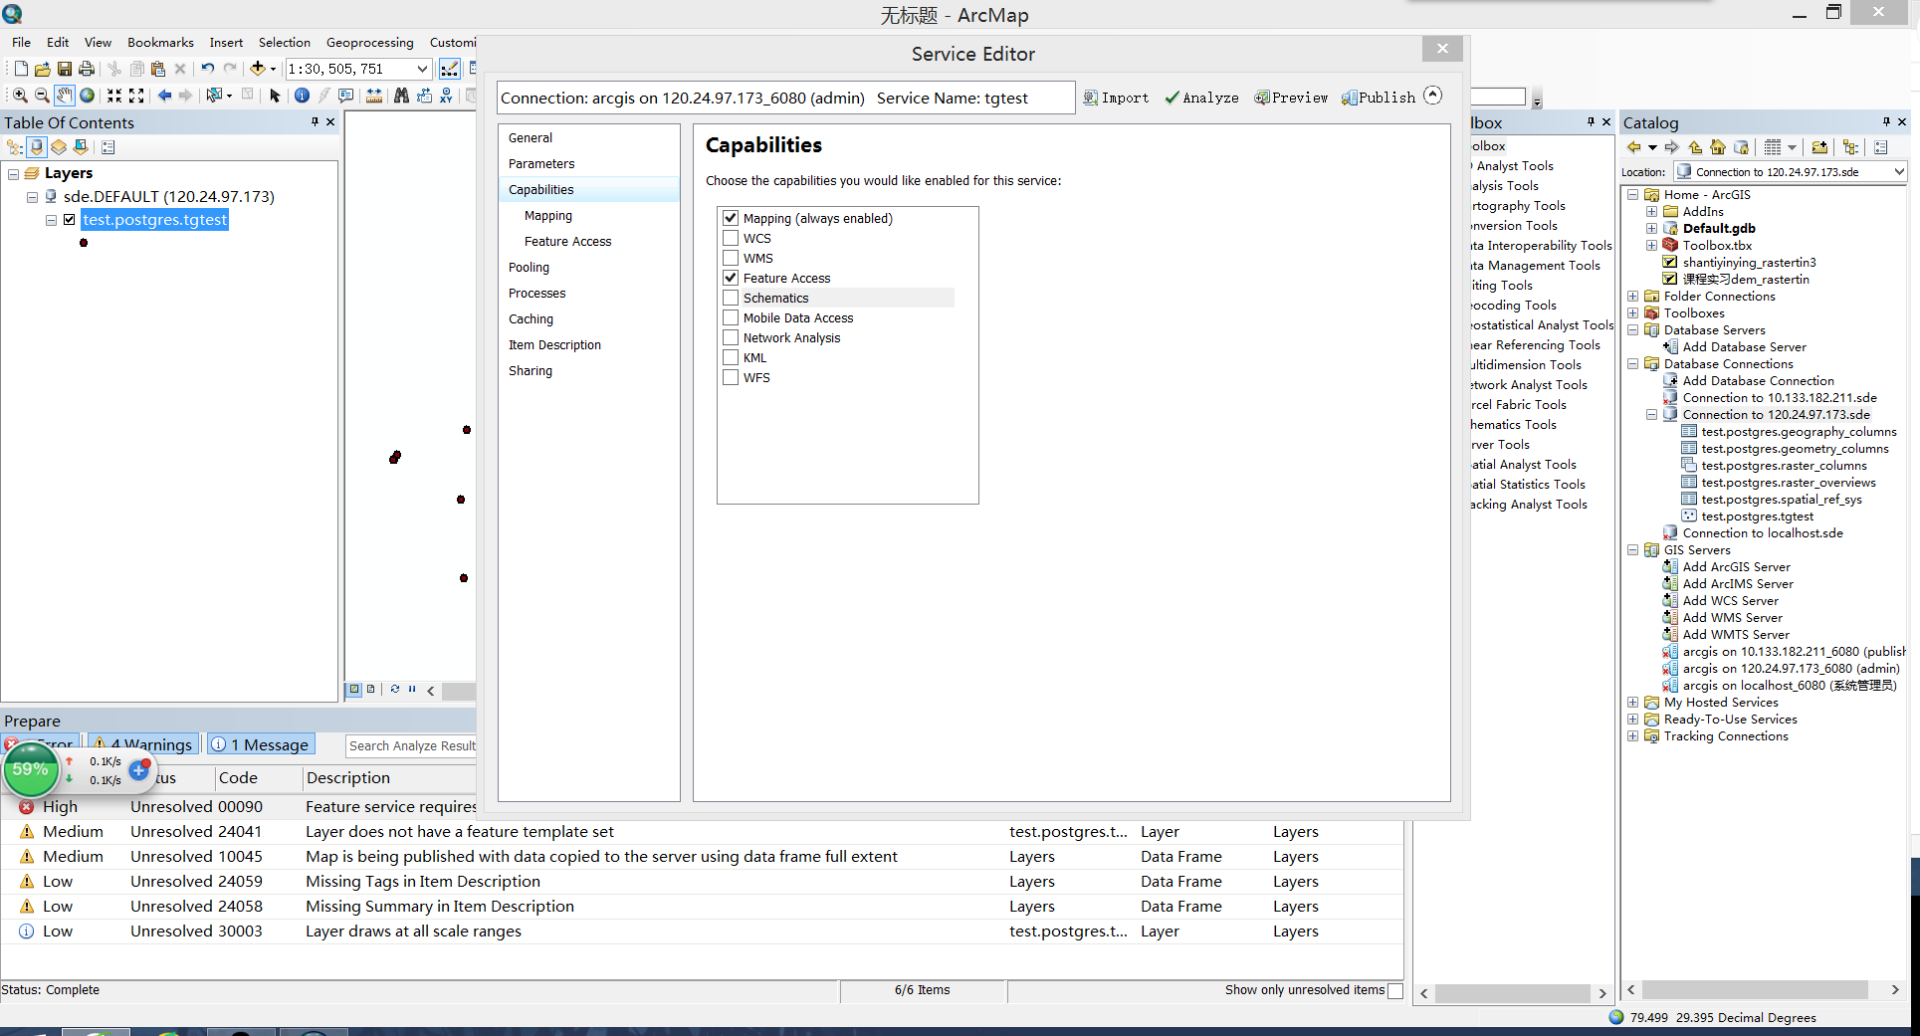This screenshot has height=1036, width=1920.
Task: Open the map scale dropdown
Action: point(422,69)
